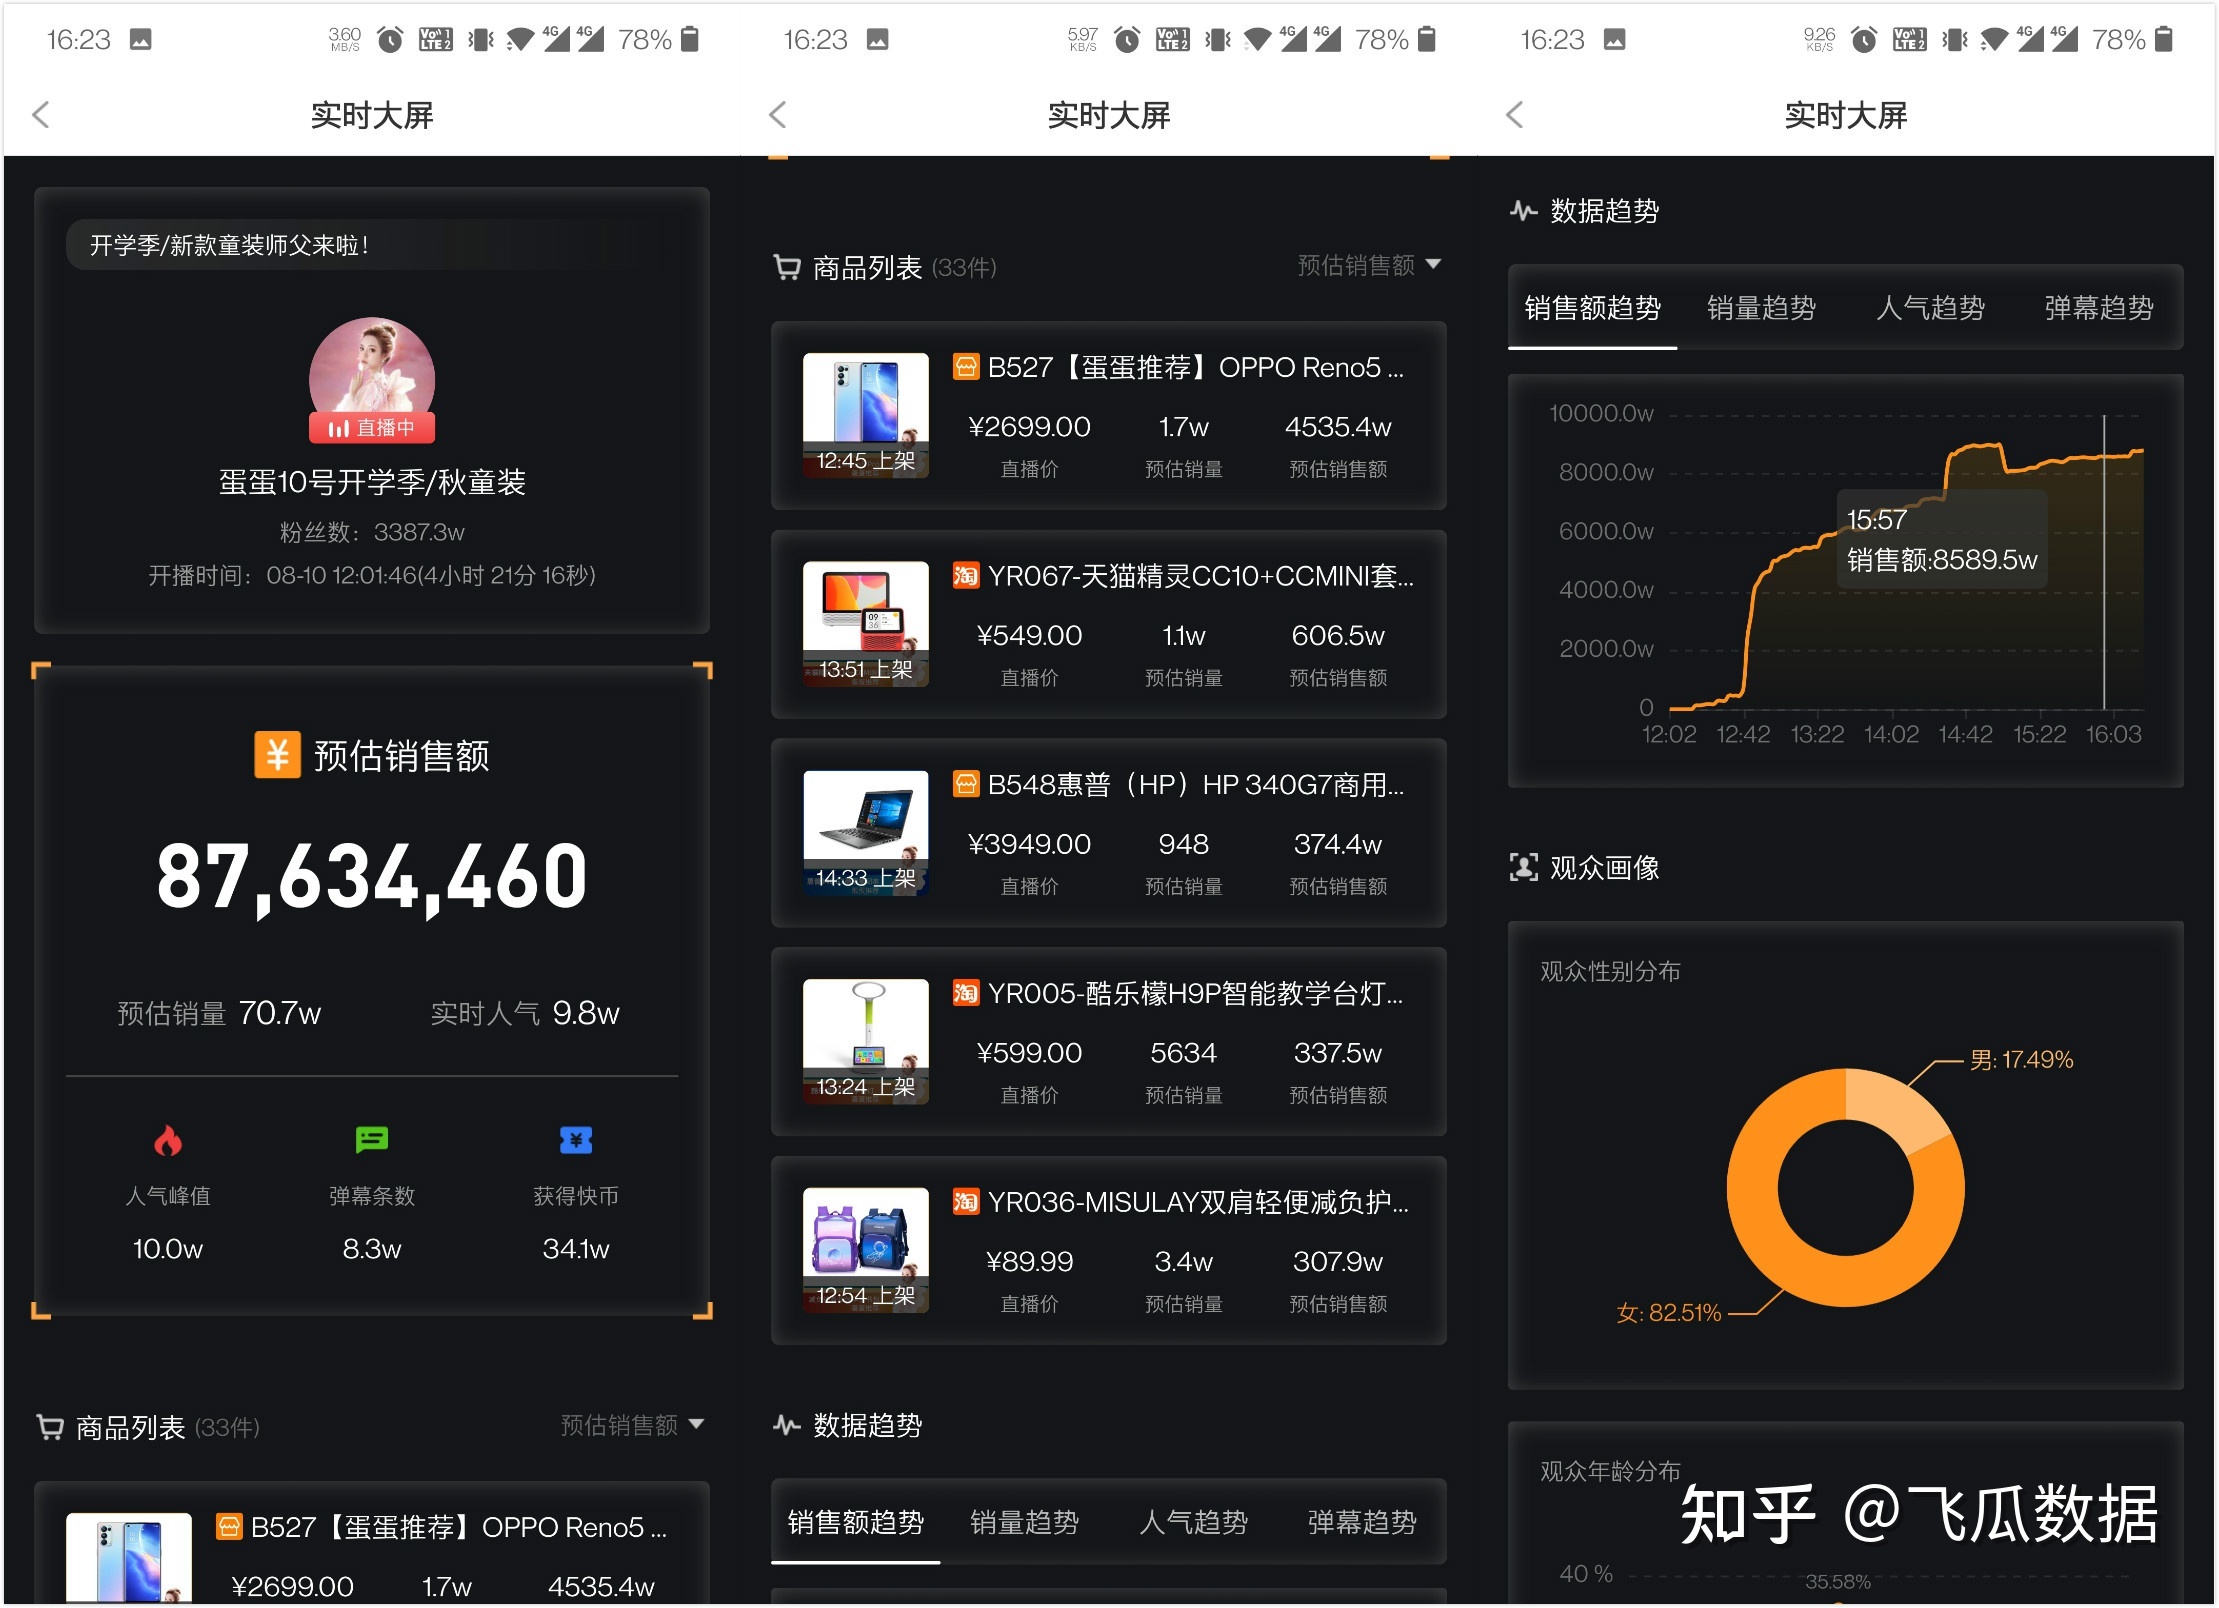
Task: Open product title B548惠普（HP）HP 340G7商用
Action: tap(1196, 785)
